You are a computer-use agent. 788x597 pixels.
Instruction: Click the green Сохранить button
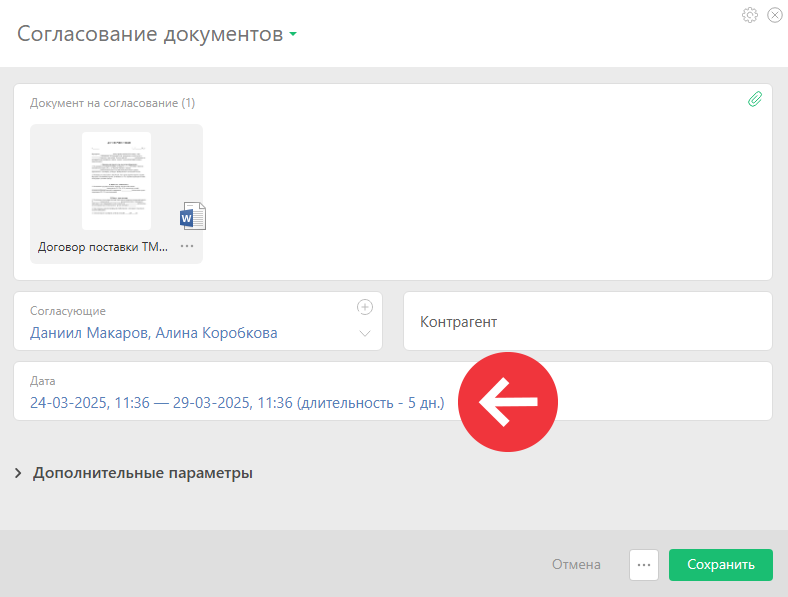pyautogui.click(x=721, y=565)
